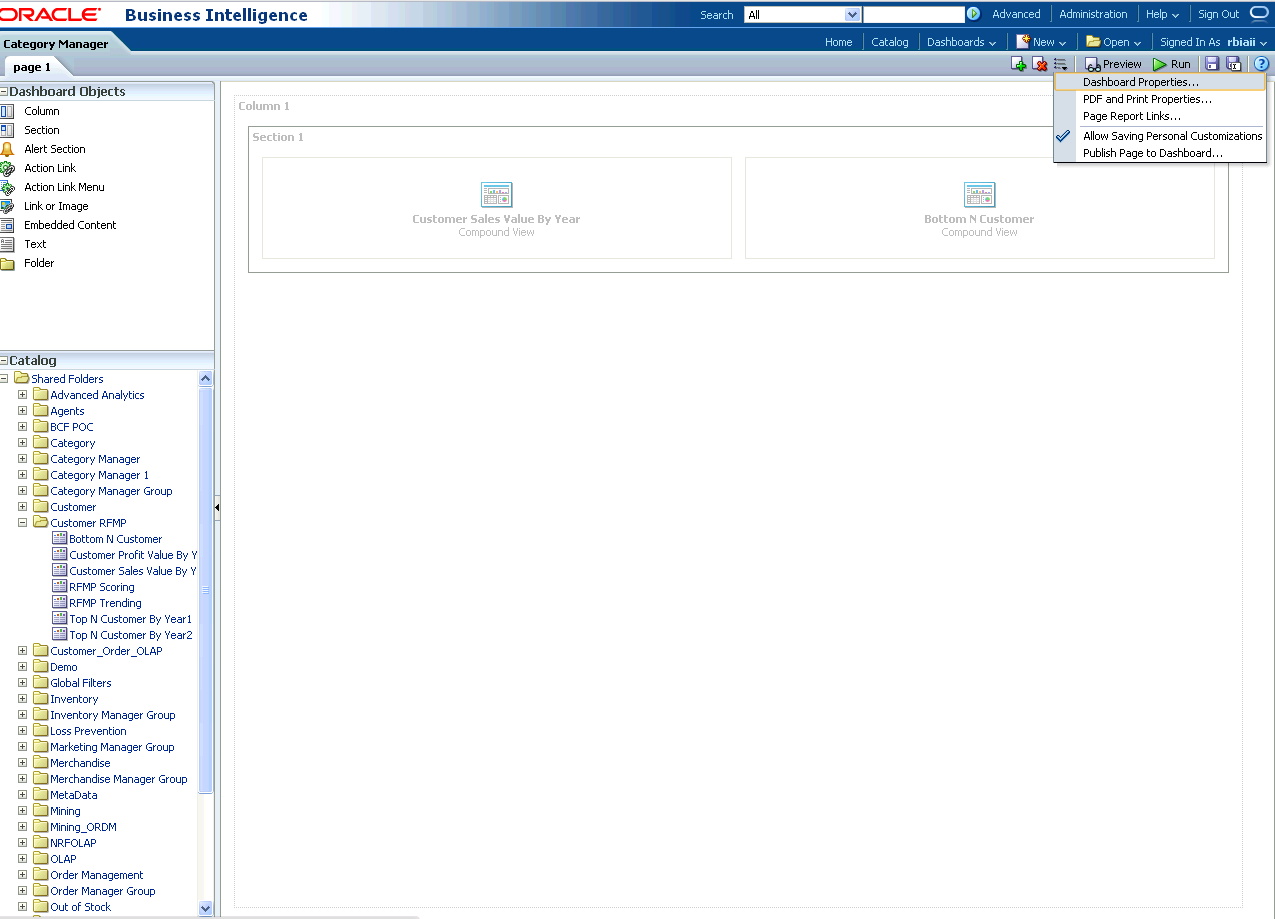Screen dimensions: 1275x919
Task: Click the Save Dashboard As icon
Action: [x=1234, y=64]
